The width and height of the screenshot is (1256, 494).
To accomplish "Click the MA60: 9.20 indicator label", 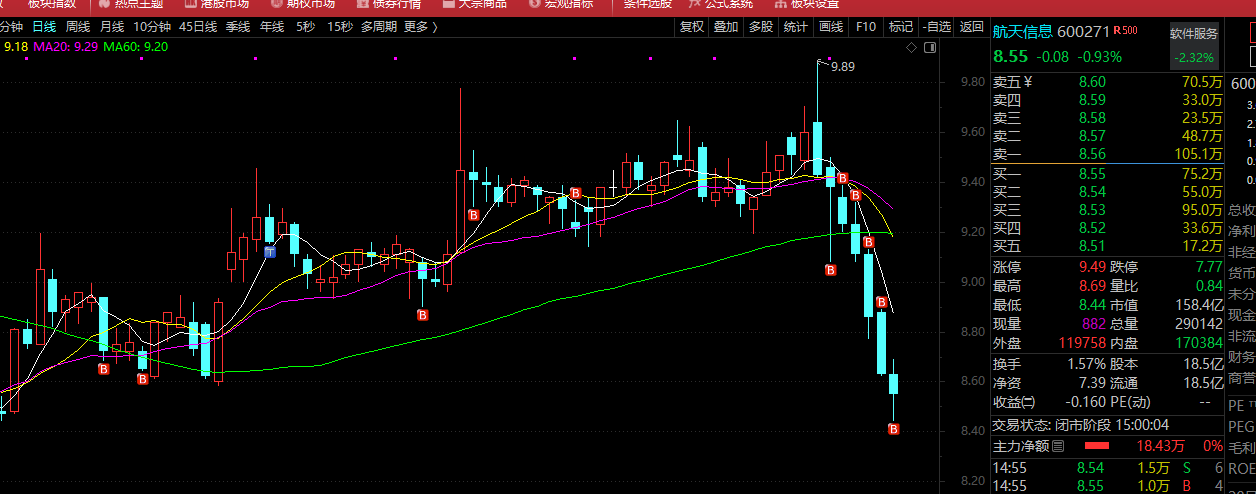I will click(x=135, y=46).
